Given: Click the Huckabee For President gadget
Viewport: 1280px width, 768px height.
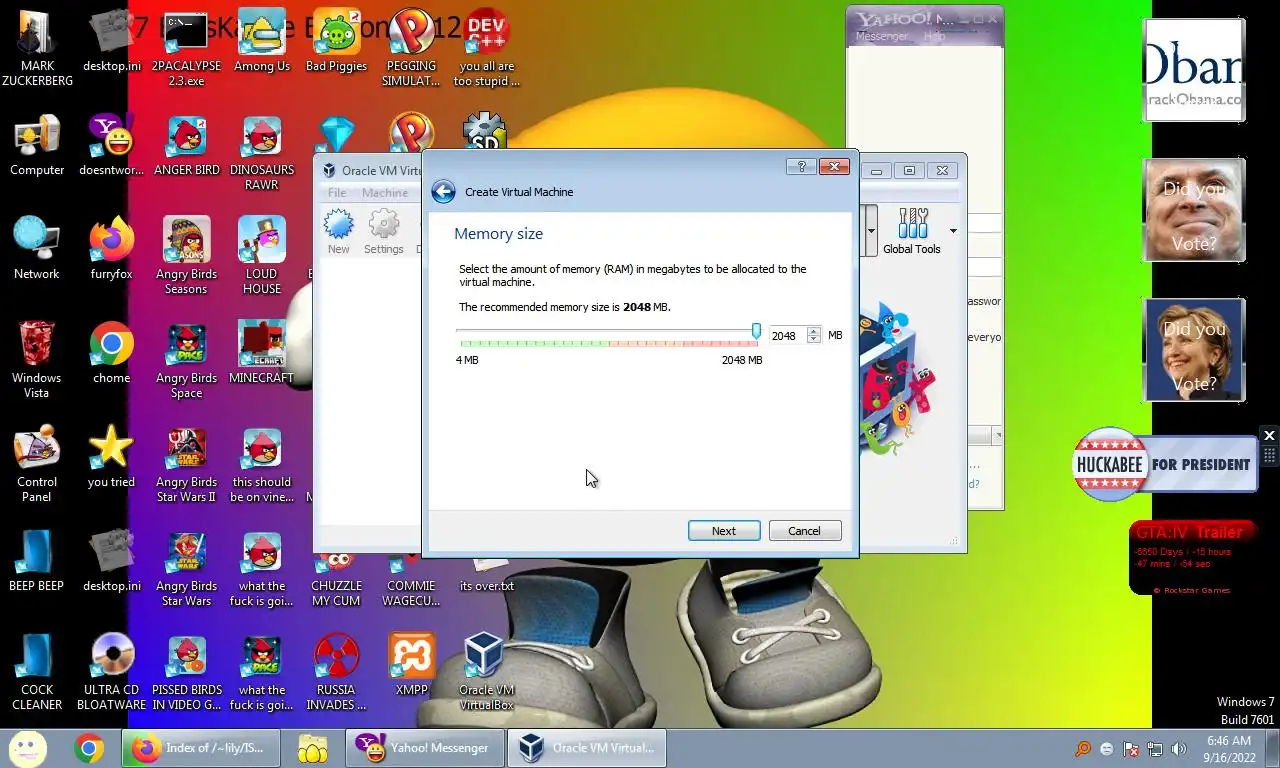Looking at the screenshot, I should coord(1165,464).
